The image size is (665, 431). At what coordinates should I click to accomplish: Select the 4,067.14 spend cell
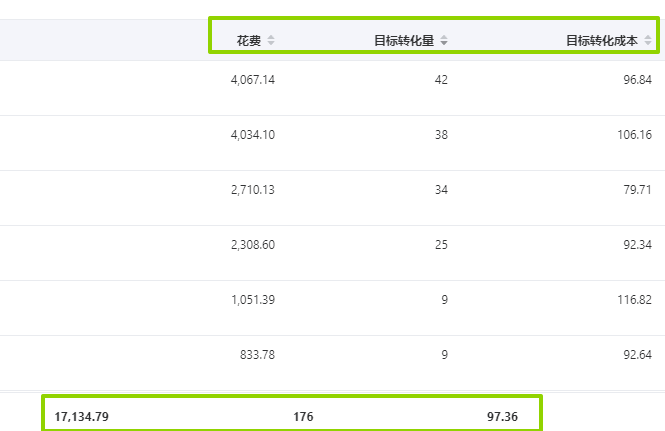253,80
